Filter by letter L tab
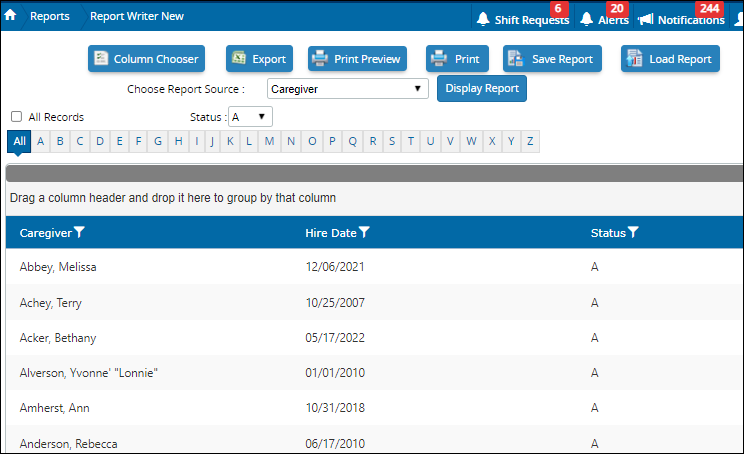Screen dimensions: 744x454 click(249, 141)
